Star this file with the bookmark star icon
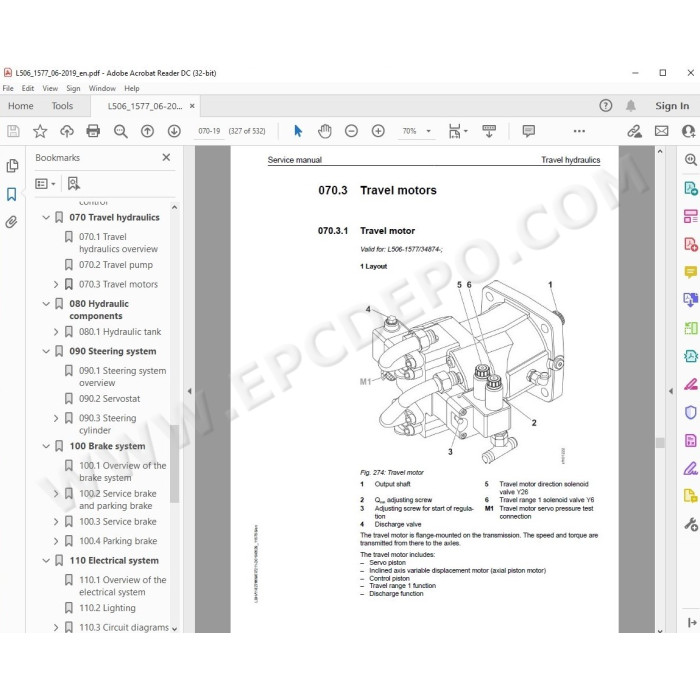Screen dimensions: 700x700 click(x=40, y=131)
